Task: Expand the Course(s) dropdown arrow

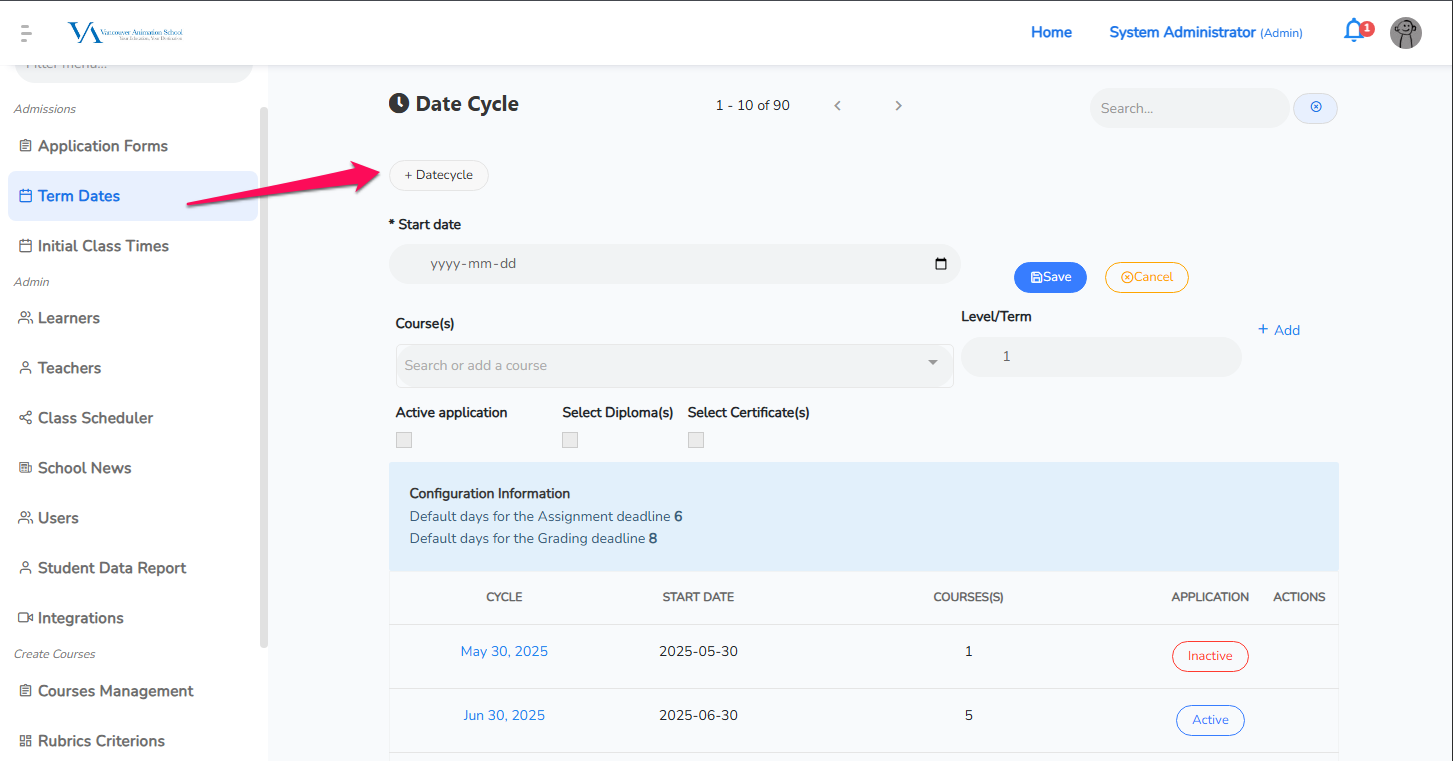Action: click(x=933, y=363)
